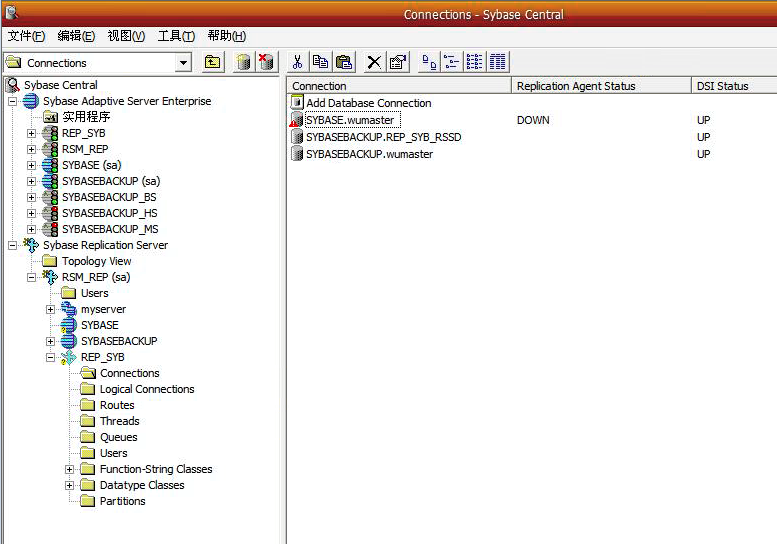Image resolution: width=777 pixels, height=544 pixels.
Task: Expand the SYBASEBACKUP_MS node
Action: [x=32, y=229]
